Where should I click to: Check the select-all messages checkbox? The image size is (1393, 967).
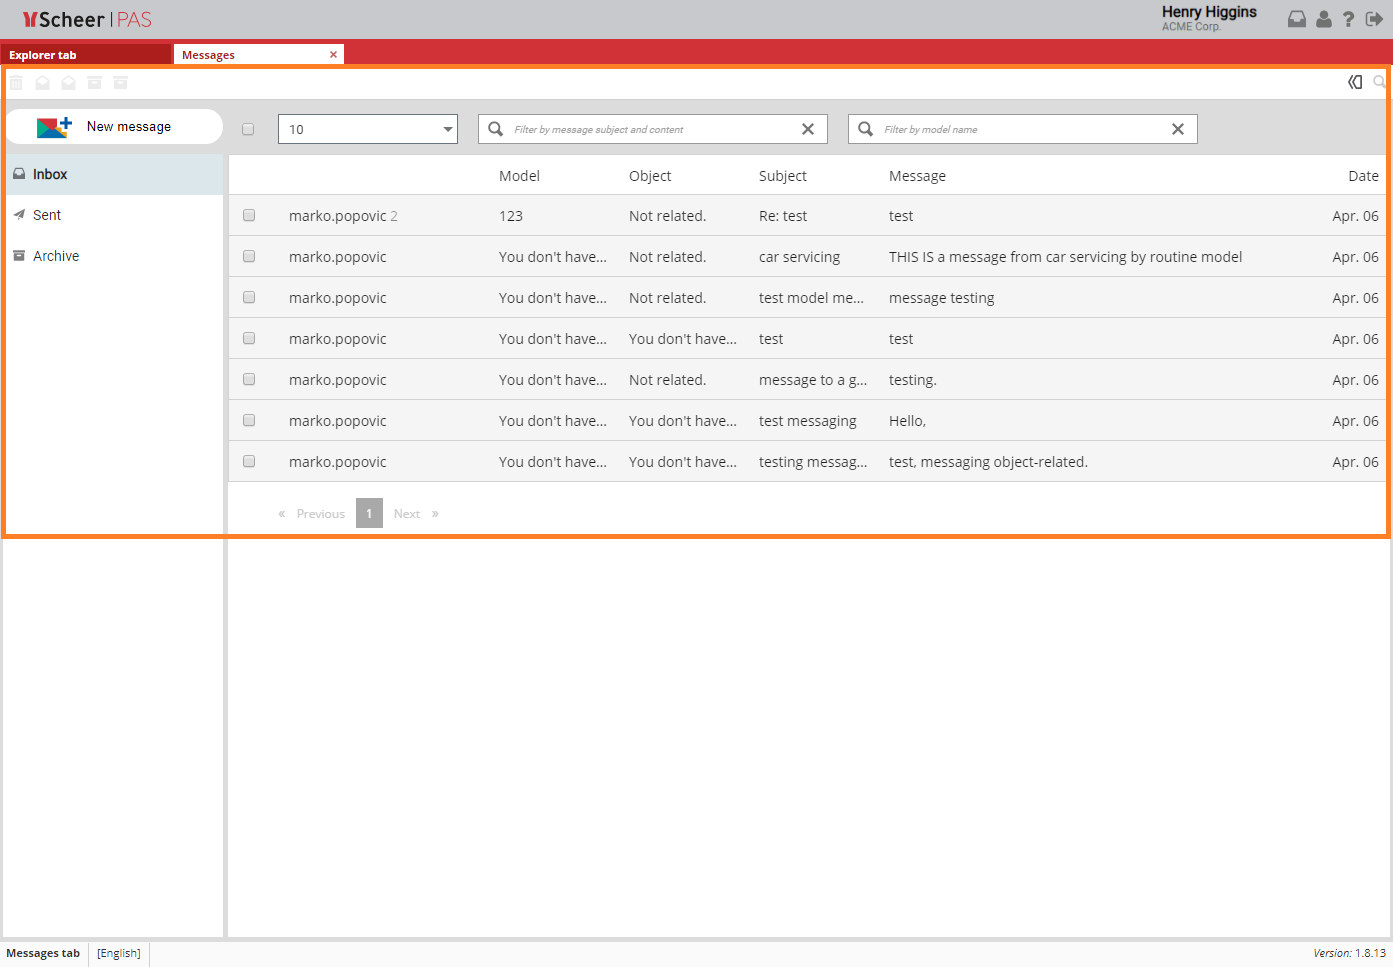coord(248,128)
